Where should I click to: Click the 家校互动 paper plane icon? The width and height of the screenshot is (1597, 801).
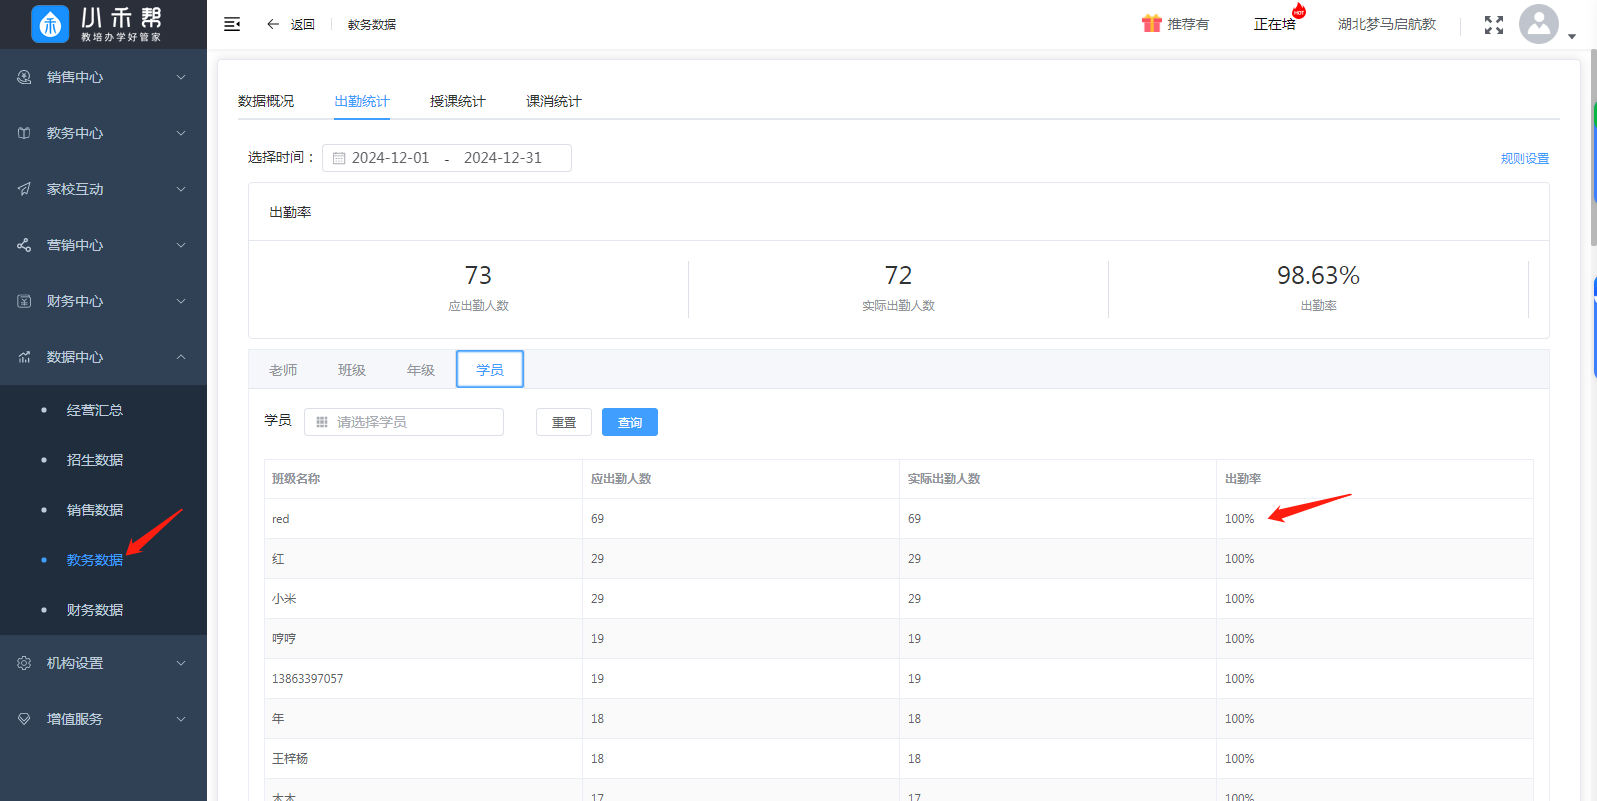tap(24, 189)
